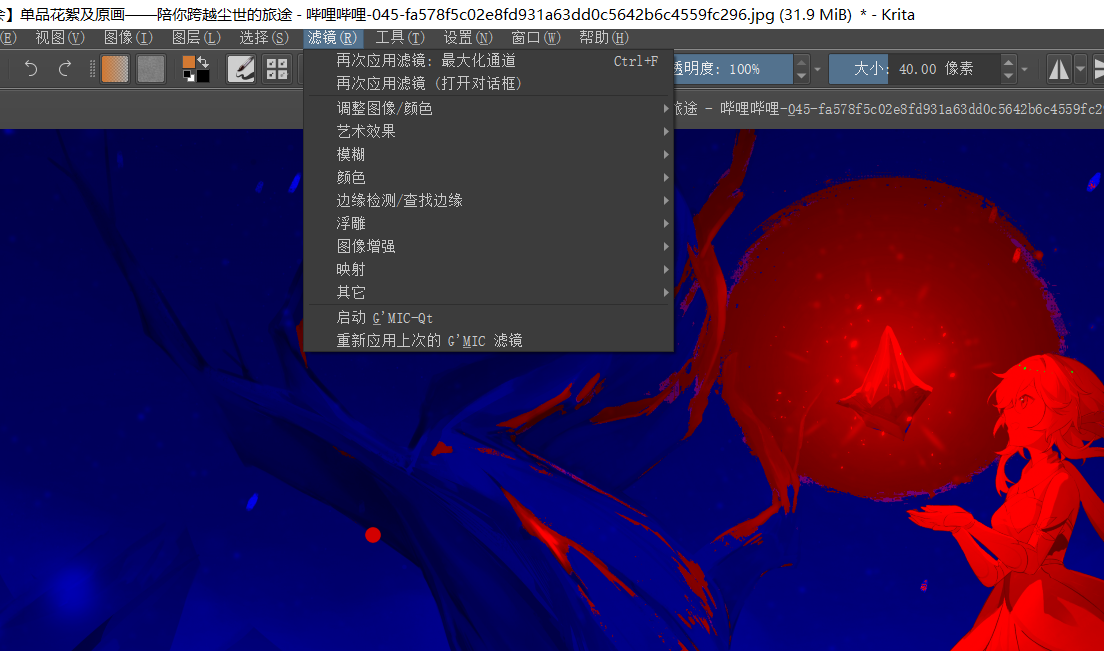Open the 工具(T) menu
This screenshot has width=1104, height=651.
399,38
